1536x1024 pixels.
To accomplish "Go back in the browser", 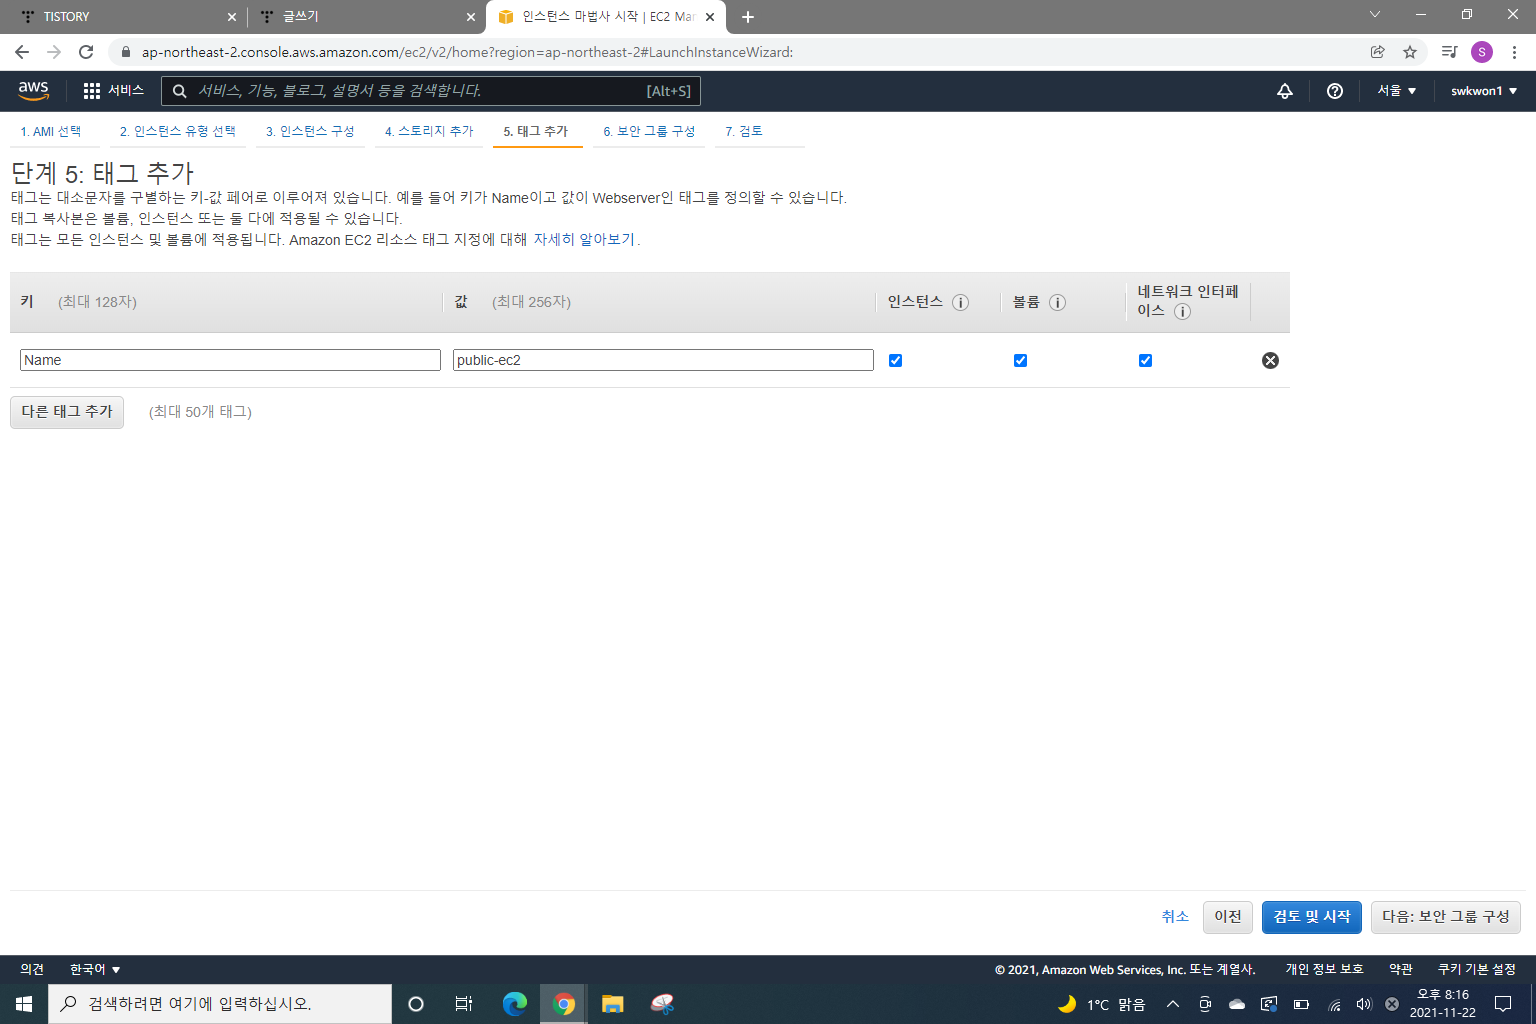I will coord(22,52).
